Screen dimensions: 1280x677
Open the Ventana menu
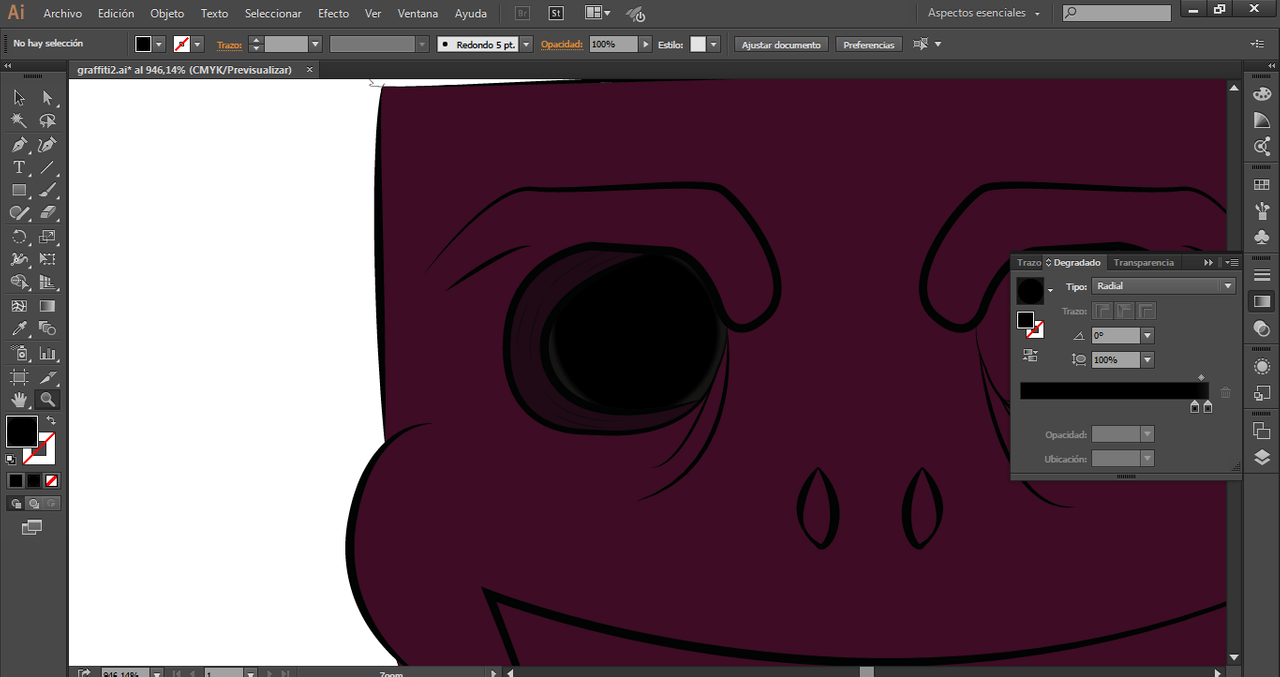click(x=417, y=14)
